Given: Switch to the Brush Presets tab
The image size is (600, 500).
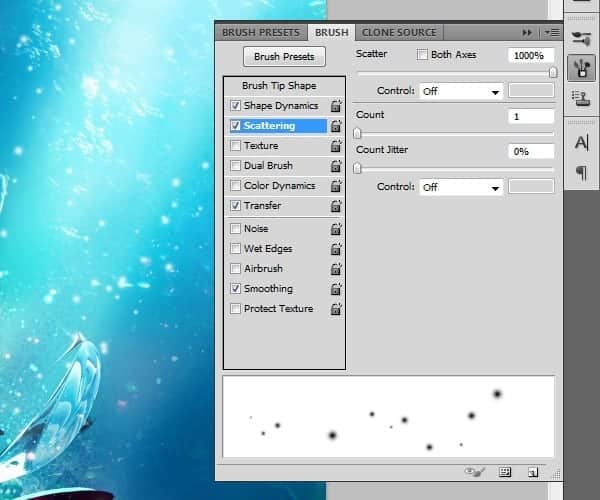Looking at the screenshot, I should tap(261, 33).
